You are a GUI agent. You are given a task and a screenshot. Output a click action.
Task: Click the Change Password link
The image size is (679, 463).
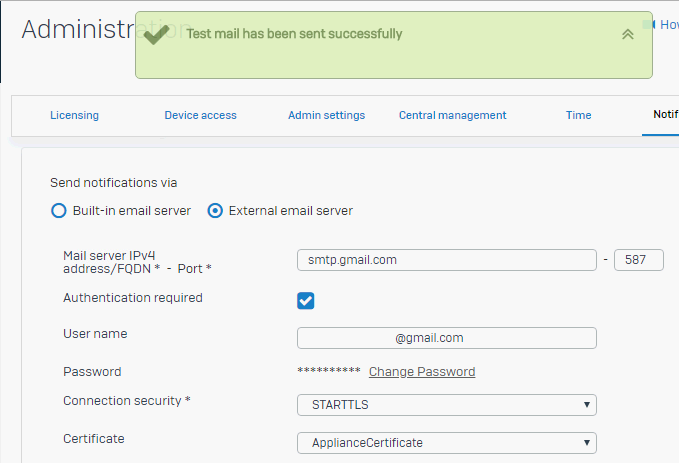pos(421,372)
